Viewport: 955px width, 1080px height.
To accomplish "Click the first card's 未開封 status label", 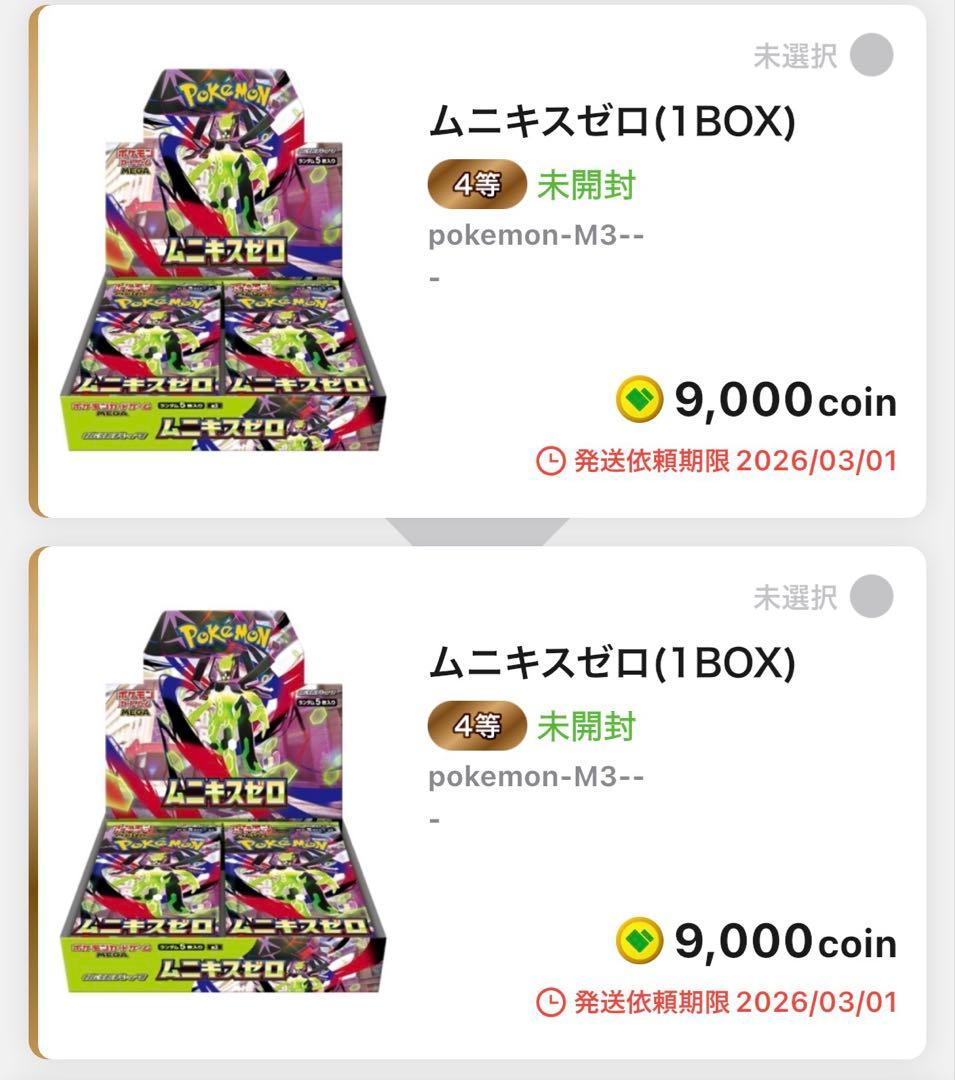I will click(586, 185).
